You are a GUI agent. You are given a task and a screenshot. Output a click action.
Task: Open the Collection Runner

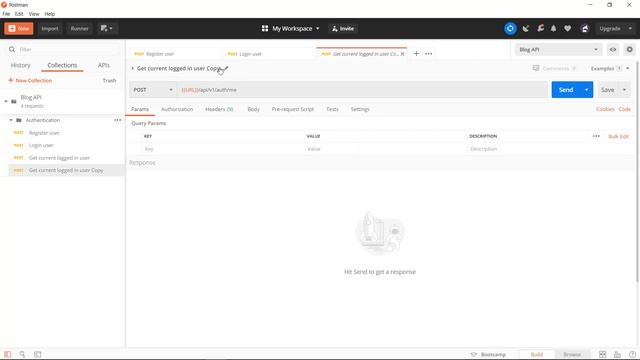click(x=79, y=29)
